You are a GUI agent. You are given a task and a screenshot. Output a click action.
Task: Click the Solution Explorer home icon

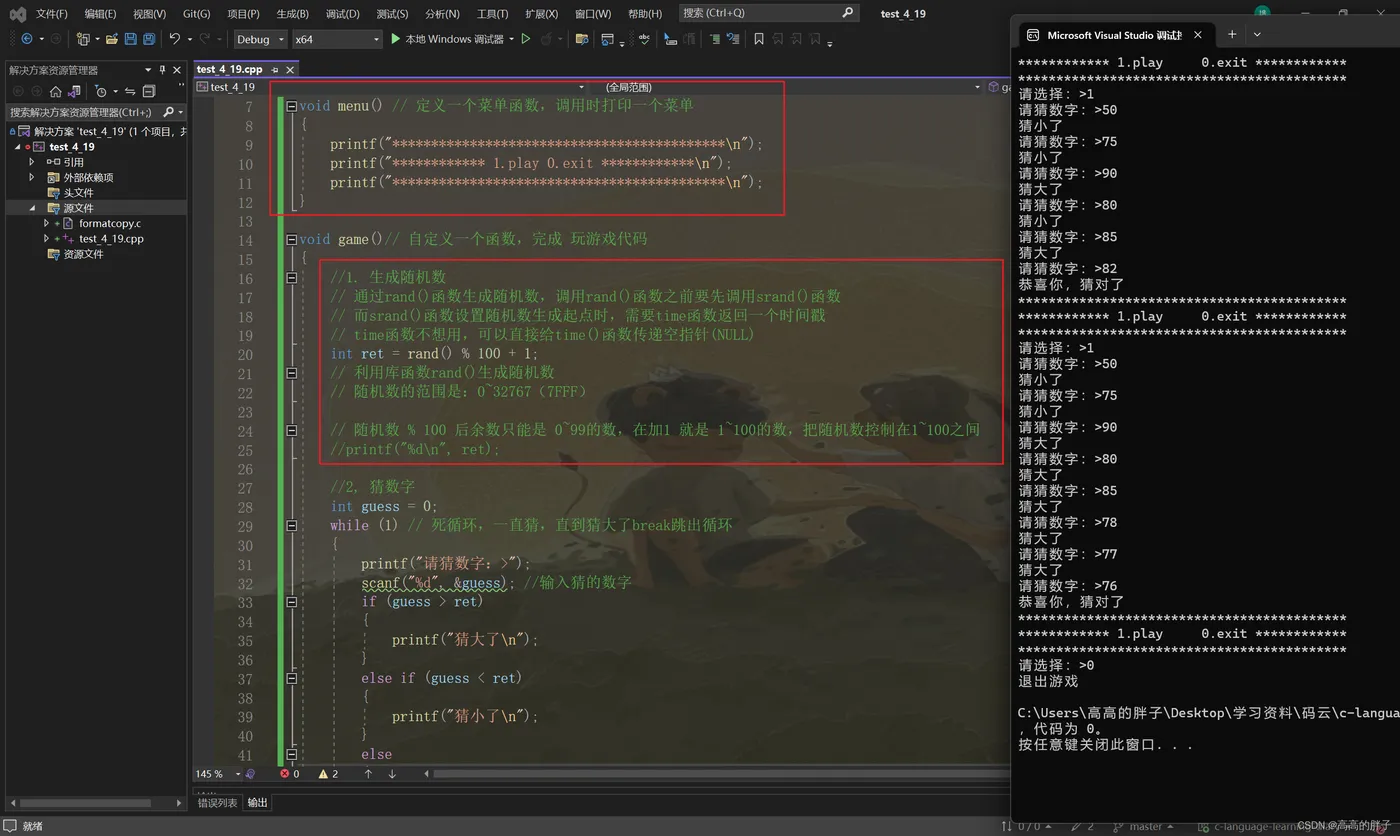pyautogui.click(x=56, y=91)
